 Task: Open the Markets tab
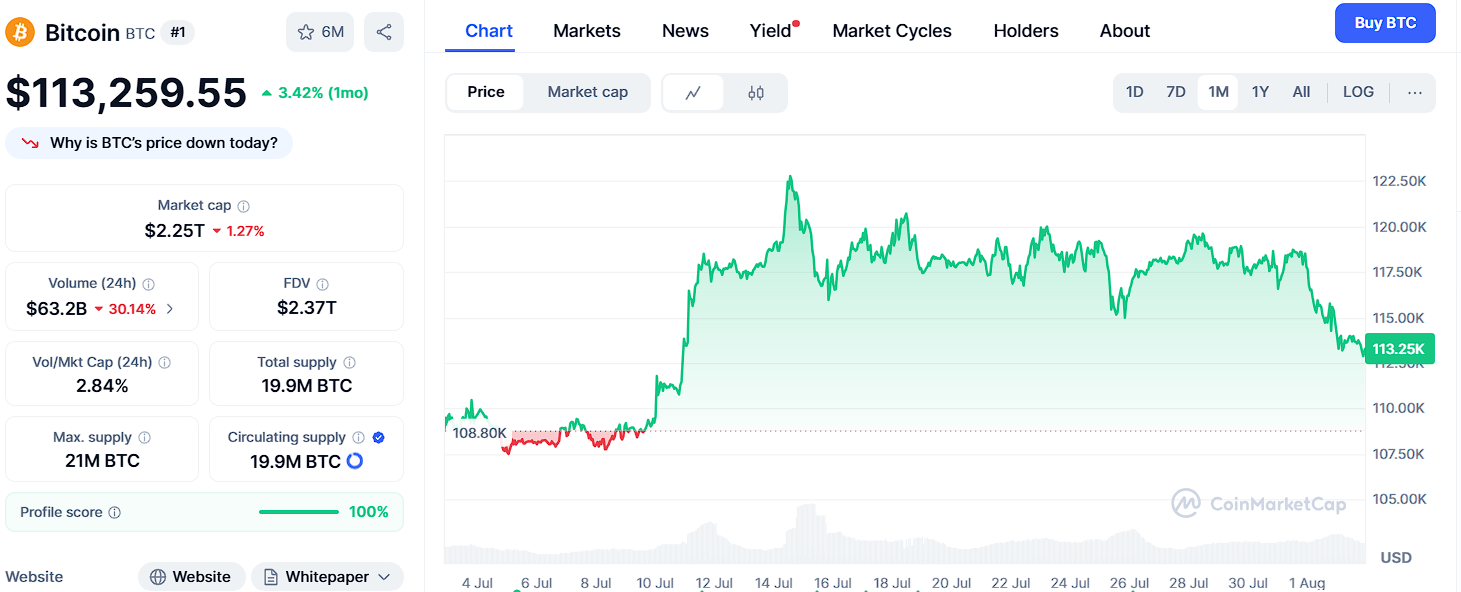click(587, 31)
